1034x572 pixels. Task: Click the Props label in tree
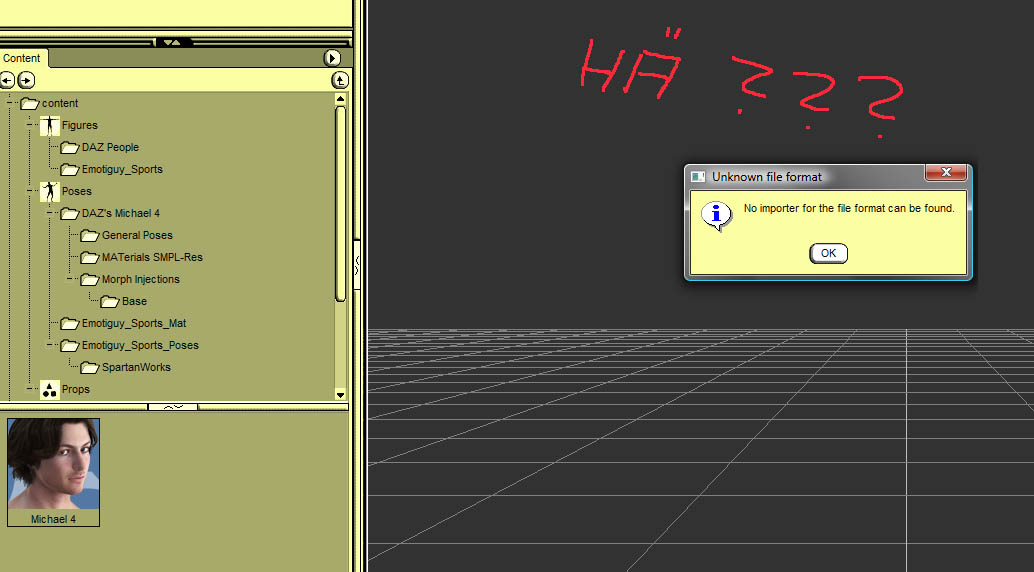coord(76,389)
